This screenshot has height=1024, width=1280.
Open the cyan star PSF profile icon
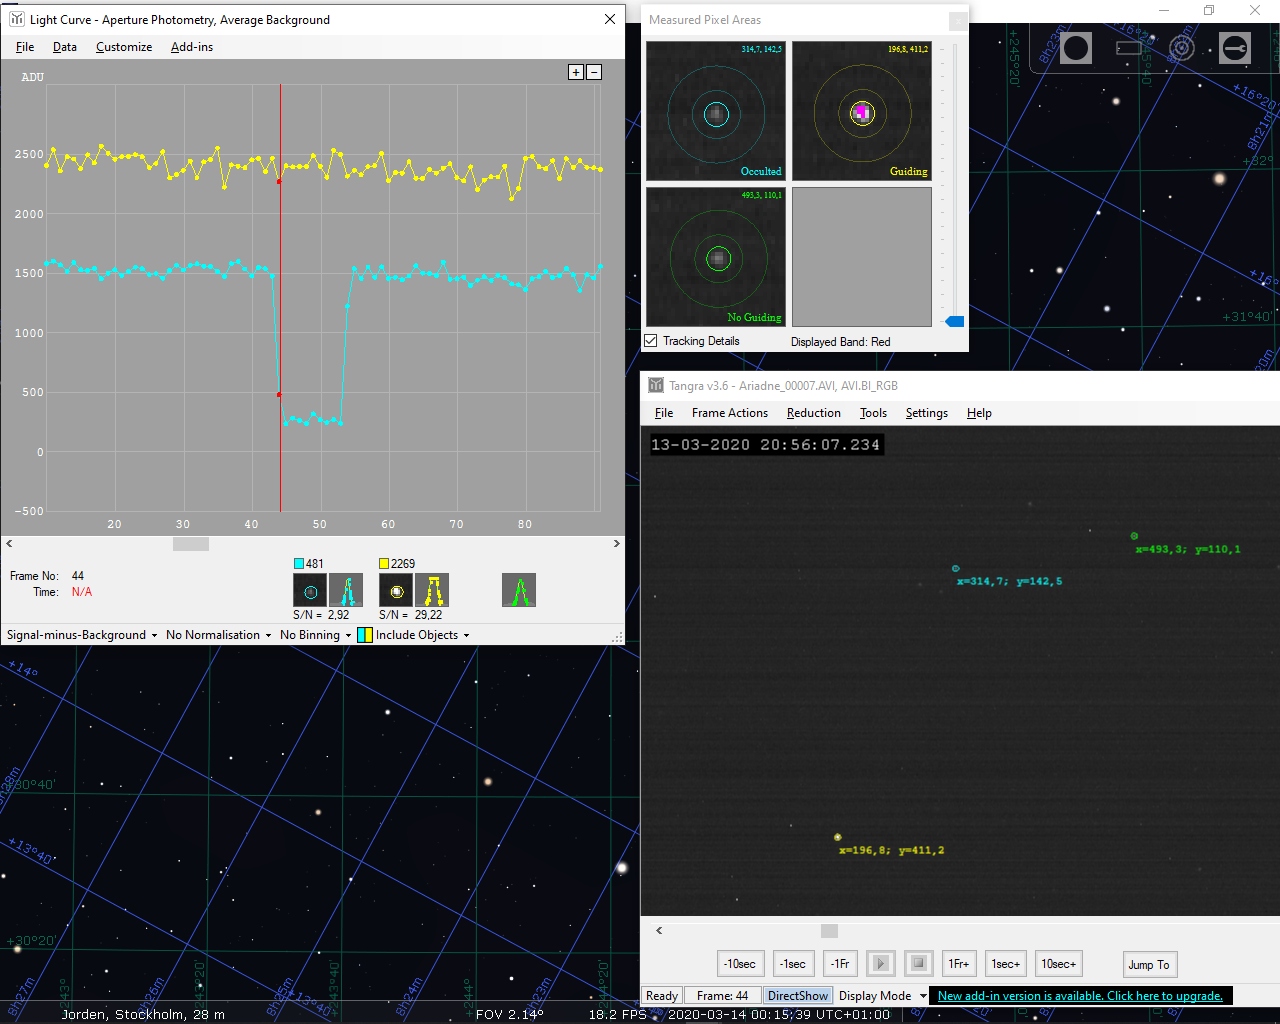pos(346,591)
